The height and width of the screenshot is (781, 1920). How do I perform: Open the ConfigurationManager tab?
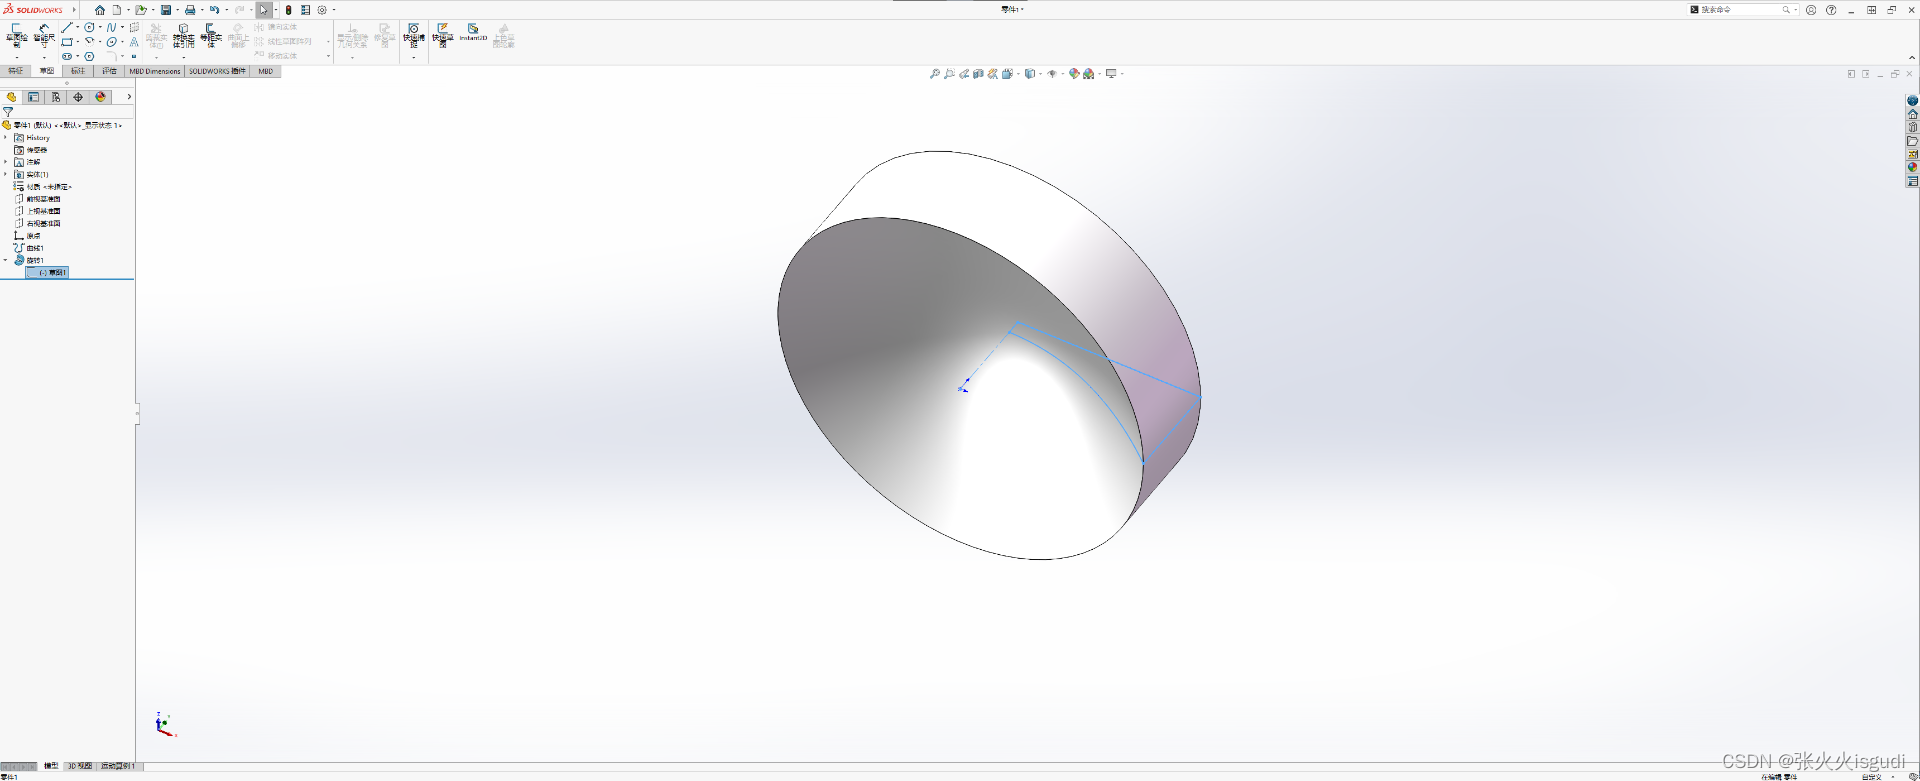coord(56,97)
